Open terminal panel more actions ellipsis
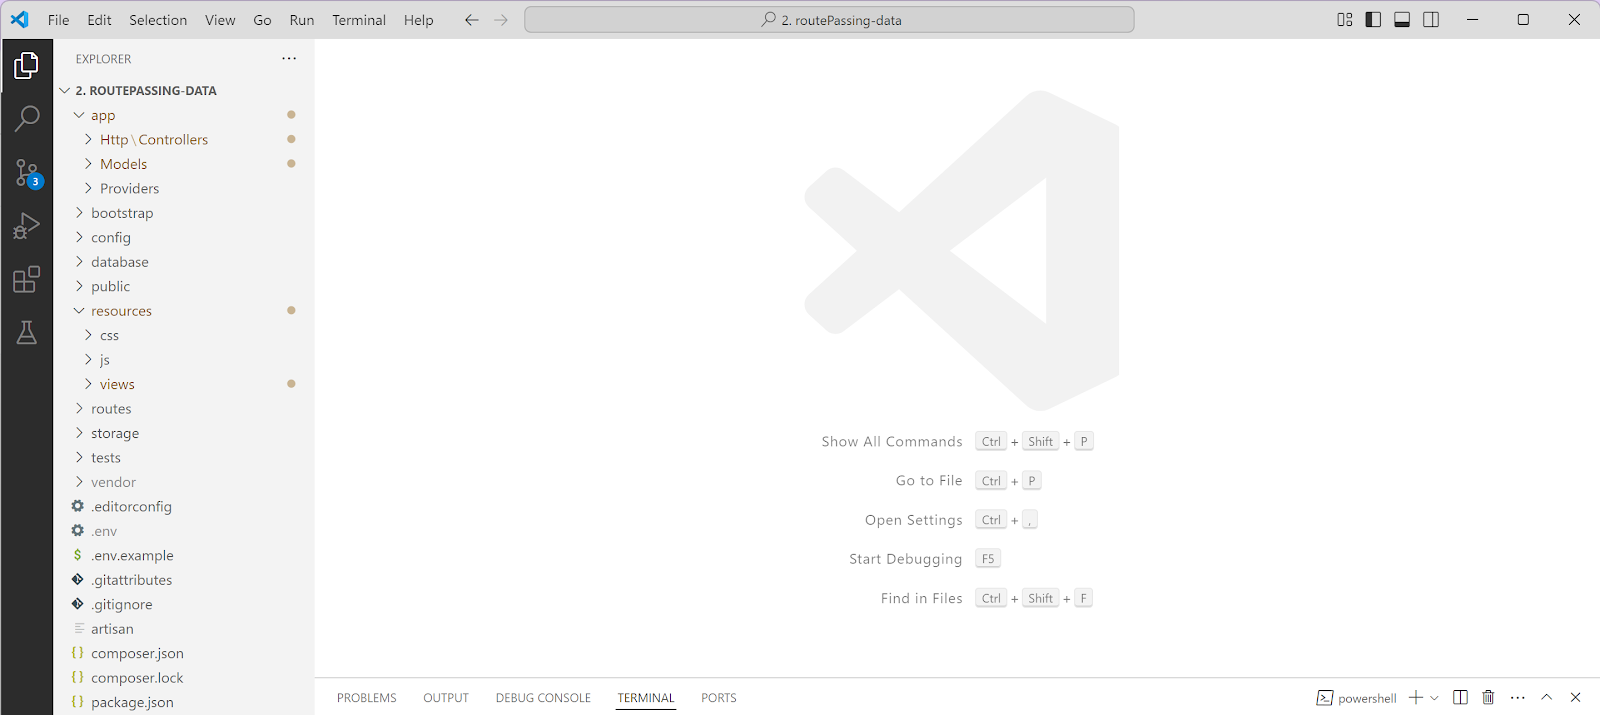Image resolution: width=1600 pixels, height=715 pixels. pos(1518,698)
